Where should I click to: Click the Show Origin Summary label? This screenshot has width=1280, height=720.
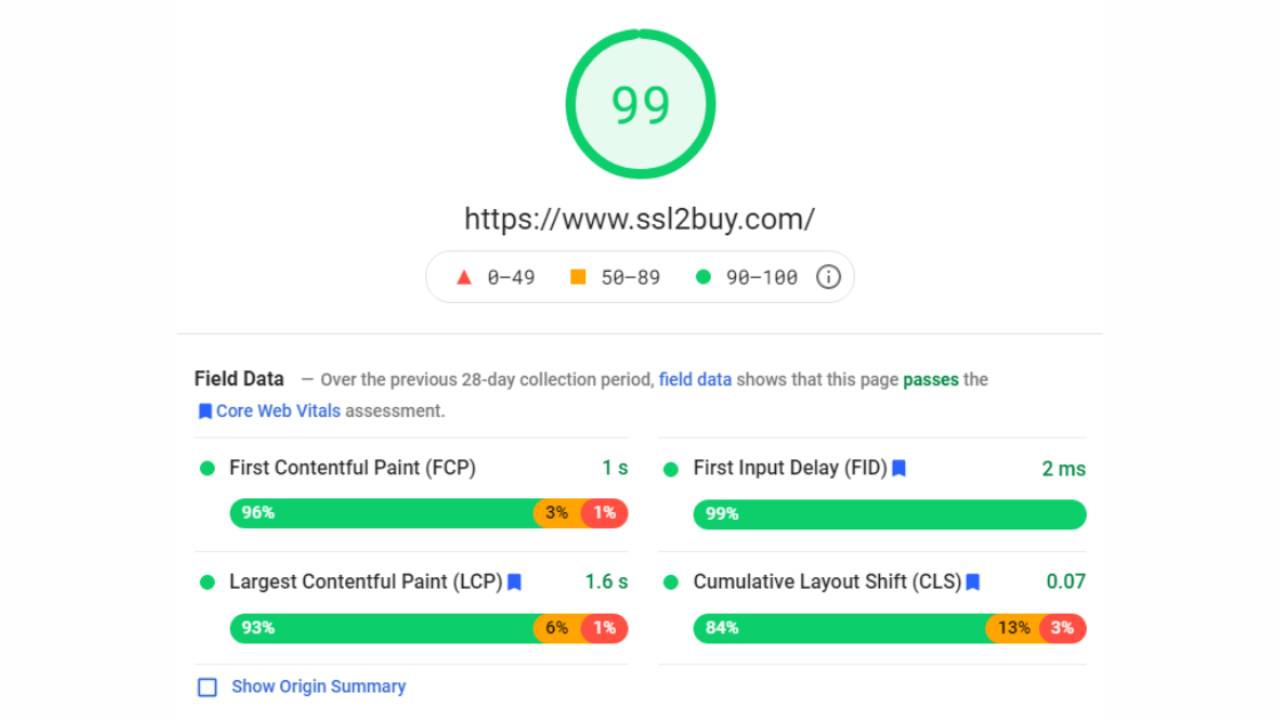(x=319, y=687)
